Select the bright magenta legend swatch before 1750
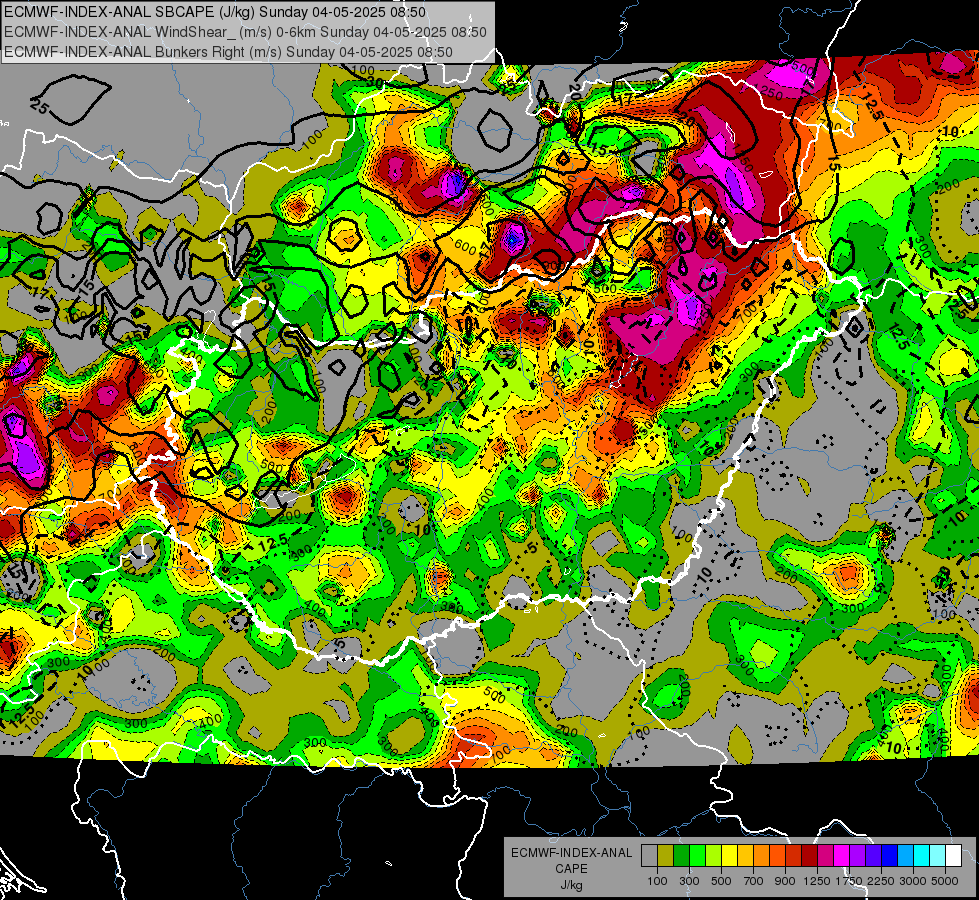Image resolution: width=979 pixels, height=900 pixels. click(842, 855)
